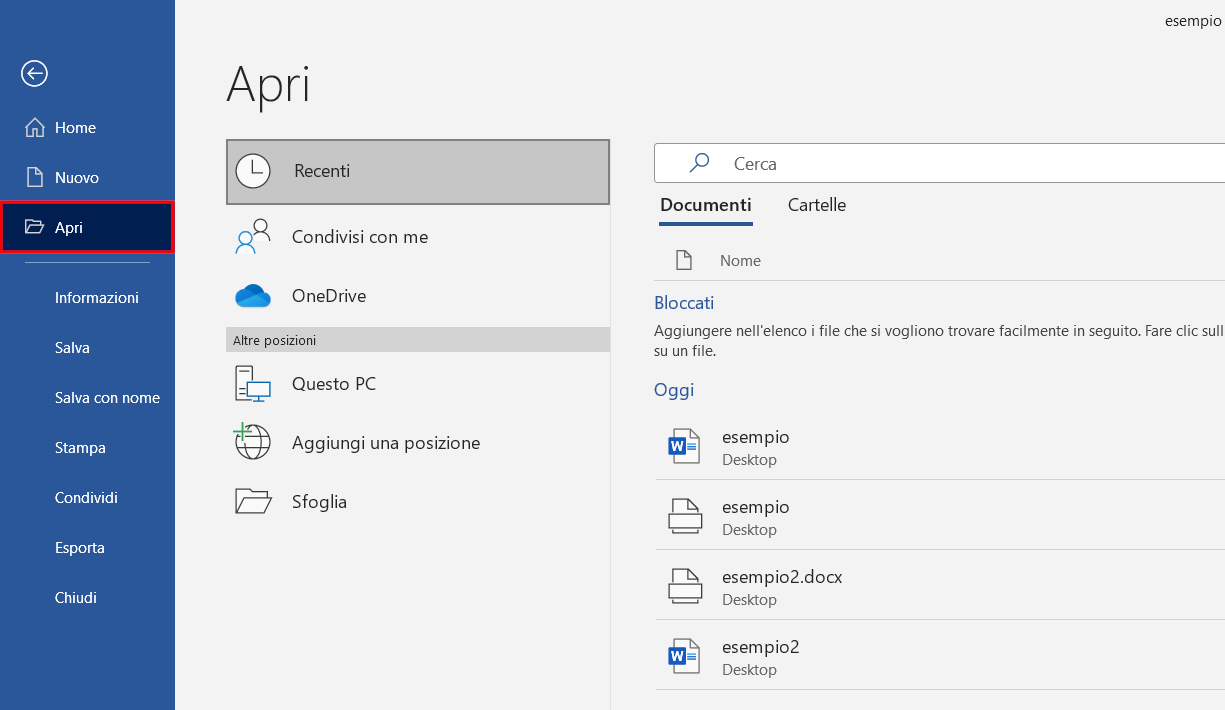The width and height of the screenshot is (1225, 710).
Task: Open the esempio file with the printer icon
Action: tap(940, 515)
